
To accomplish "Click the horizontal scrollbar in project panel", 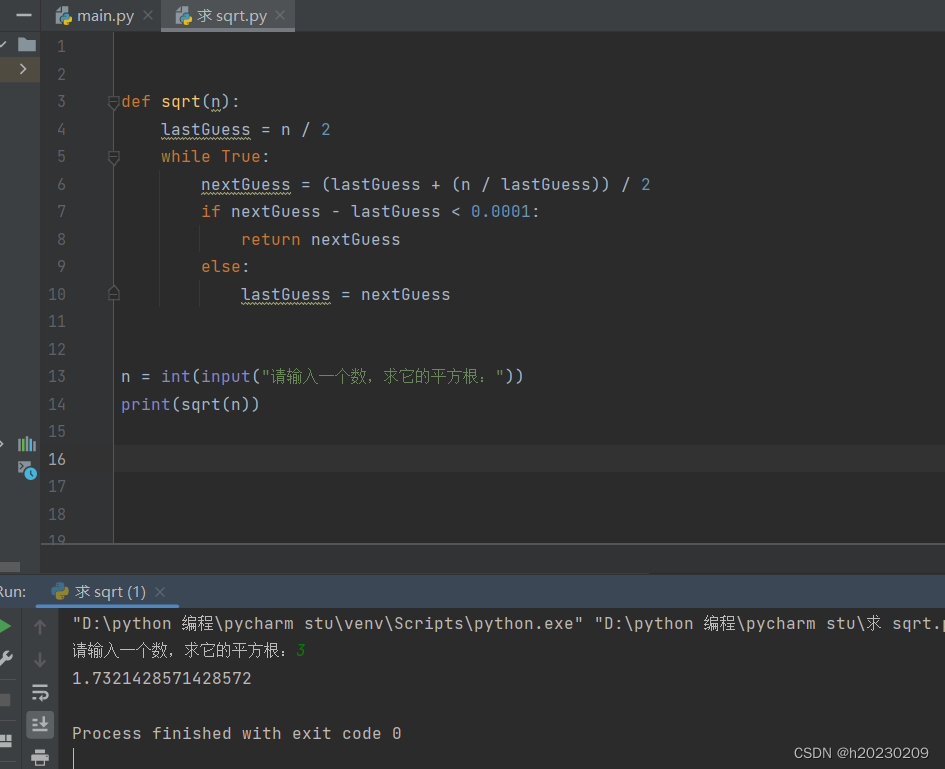I will click(x=10, y=567).
